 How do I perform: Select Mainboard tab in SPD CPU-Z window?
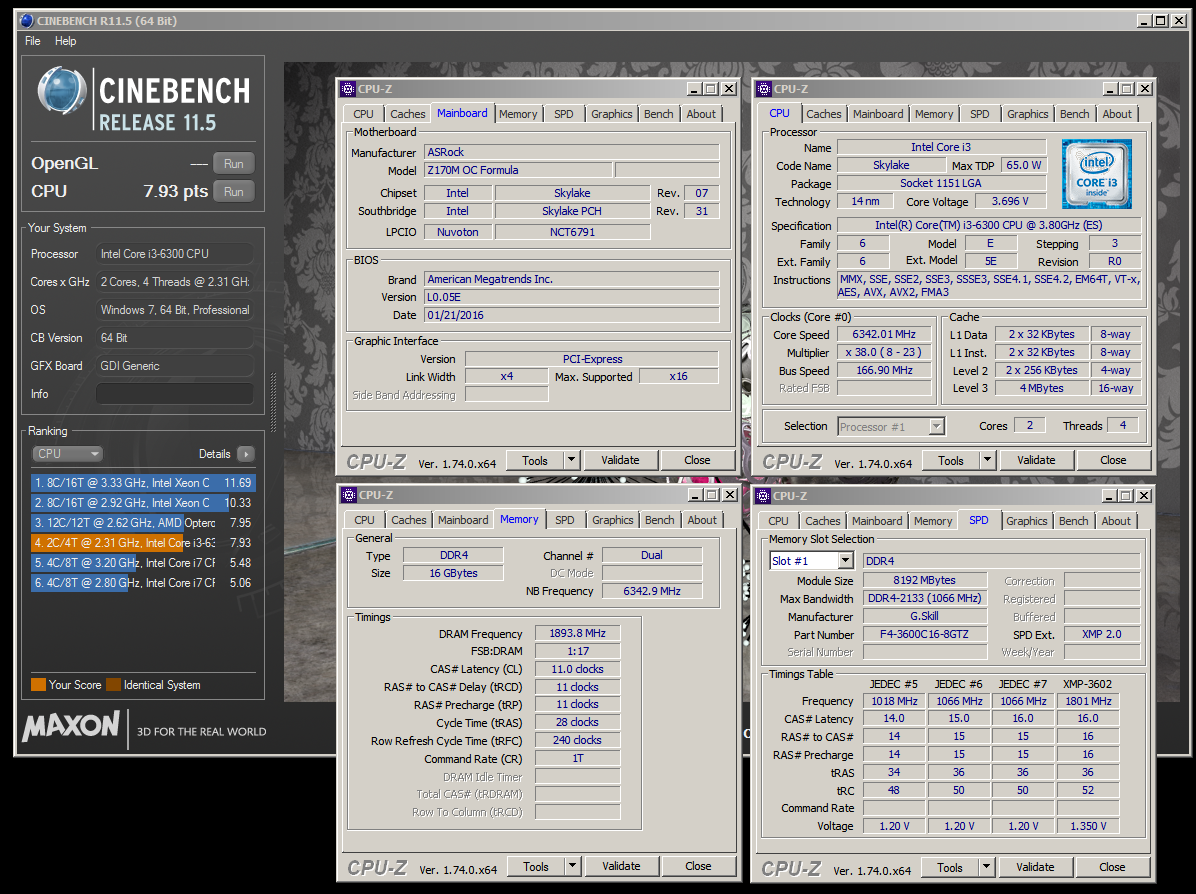click(x=877, y=521)
